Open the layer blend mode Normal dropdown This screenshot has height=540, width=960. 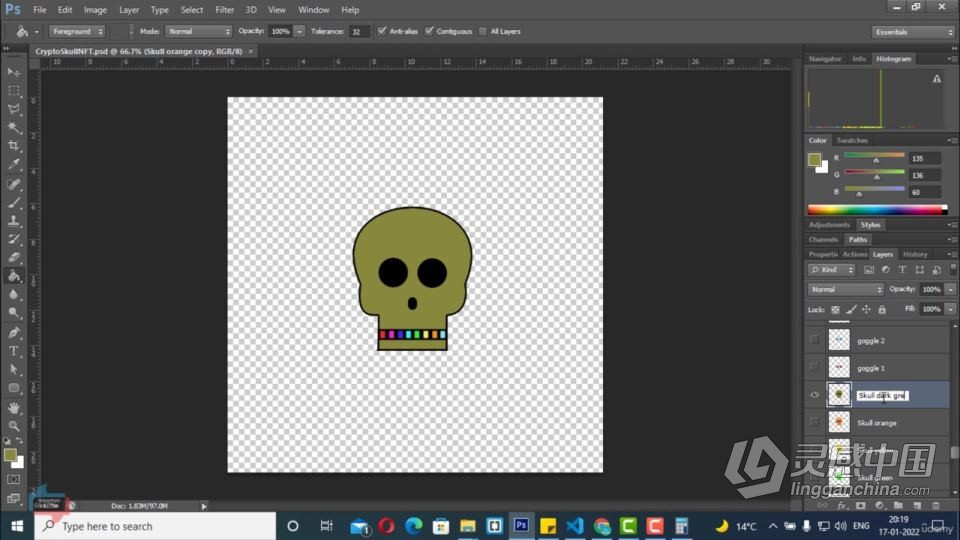point(846,290)
